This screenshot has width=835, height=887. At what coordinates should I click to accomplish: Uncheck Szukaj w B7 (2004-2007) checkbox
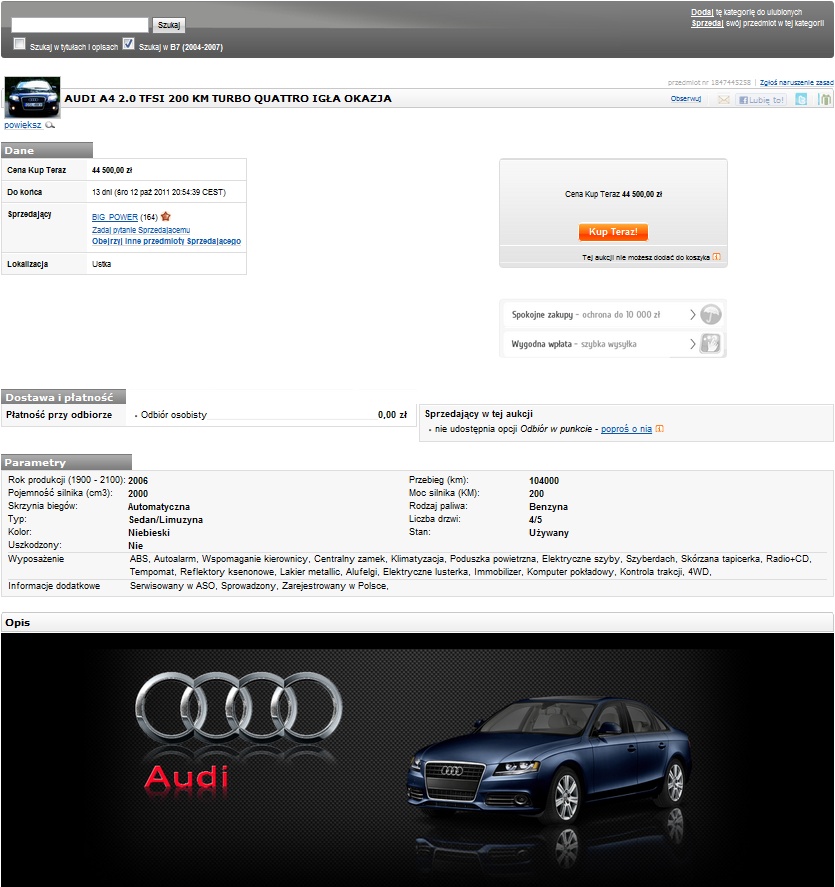pyautogui.click(x=128, y=44)
